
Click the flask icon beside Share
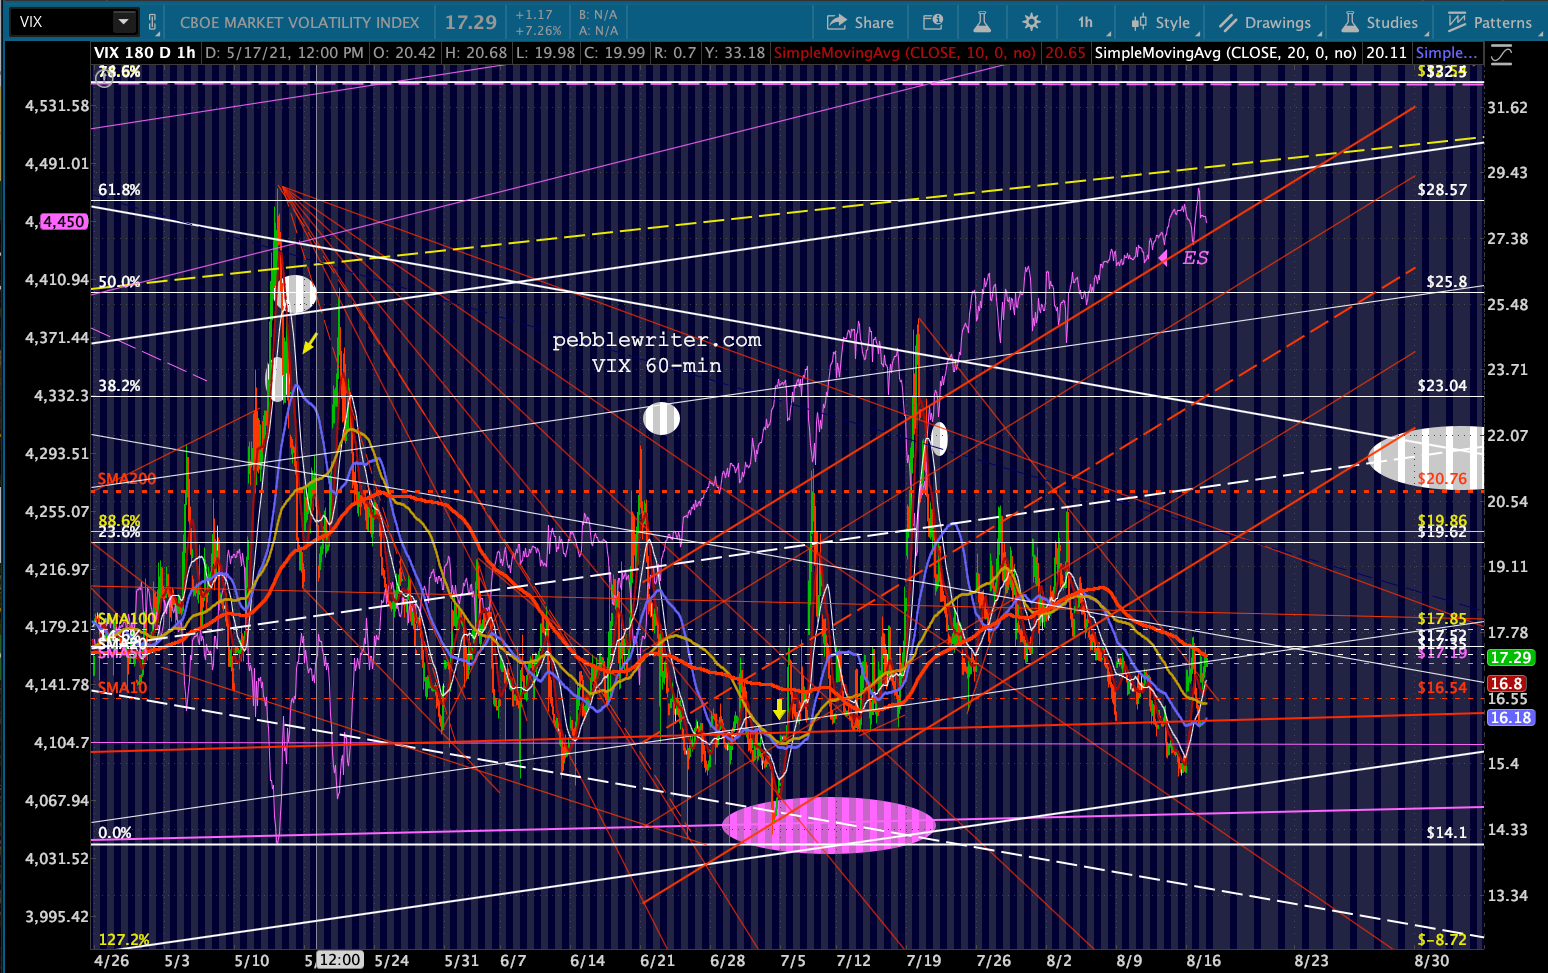point(982,22)
